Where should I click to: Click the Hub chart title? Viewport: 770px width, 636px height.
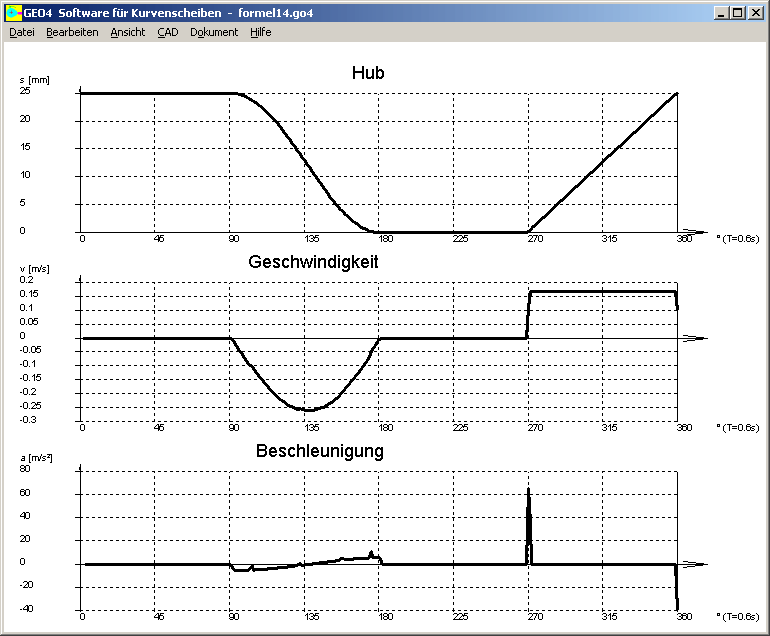point(368,73)
